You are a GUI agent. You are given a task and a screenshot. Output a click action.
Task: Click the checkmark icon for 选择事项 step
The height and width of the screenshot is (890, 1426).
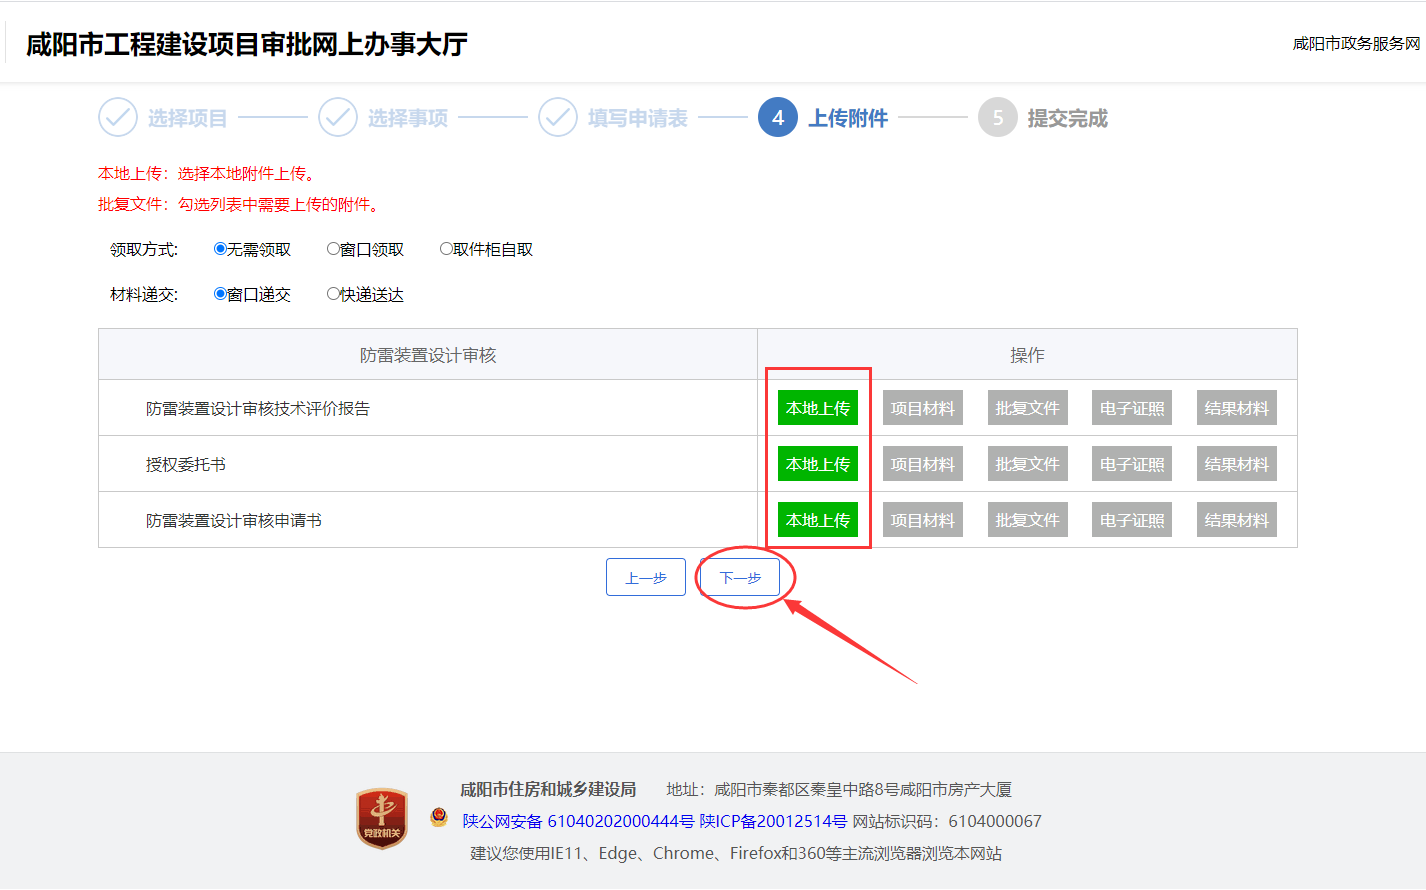(x=338, y=118)
